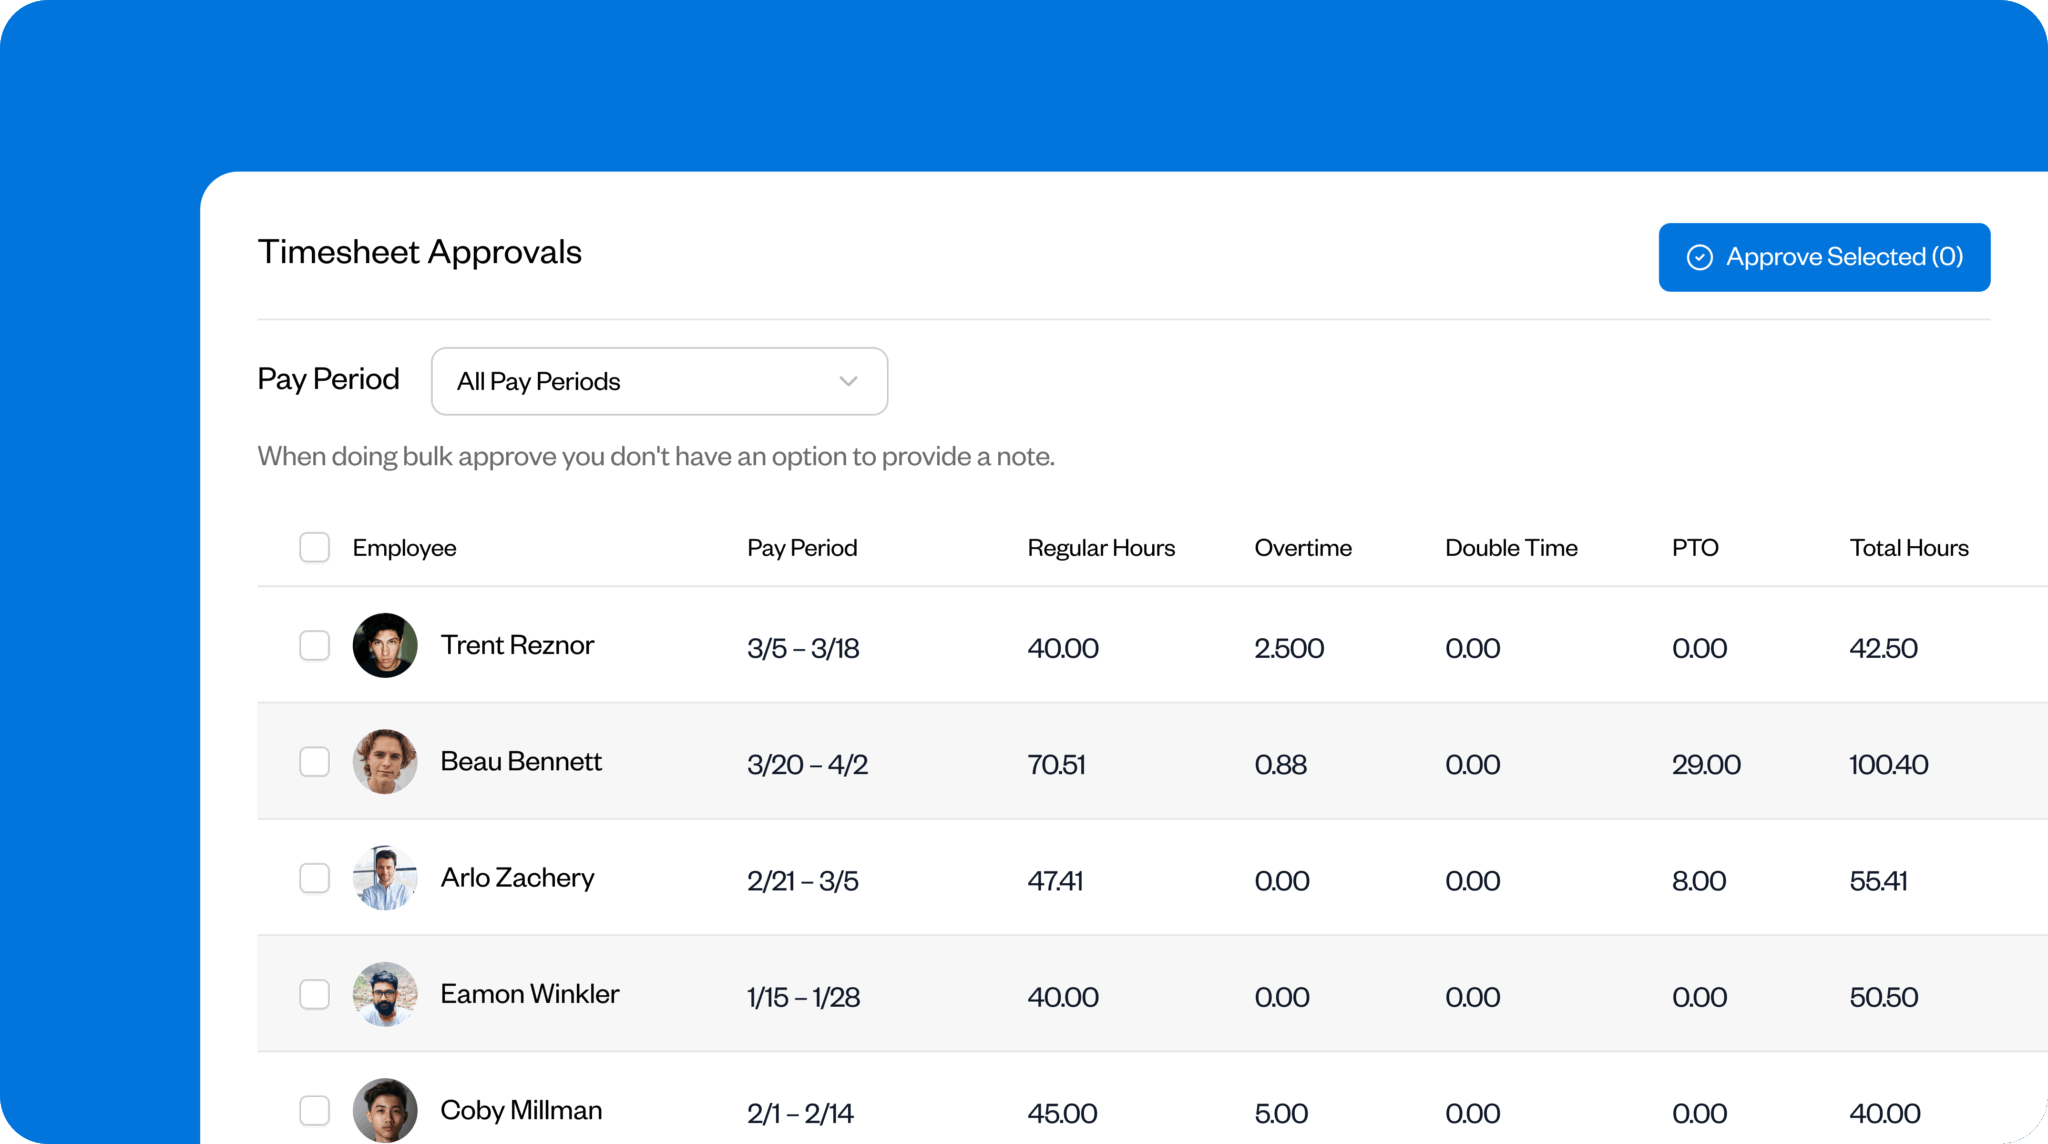This screenshot has width=2048, height=1144.
Task: Click Coby Millman's avatar
Action: [385, 1109]
